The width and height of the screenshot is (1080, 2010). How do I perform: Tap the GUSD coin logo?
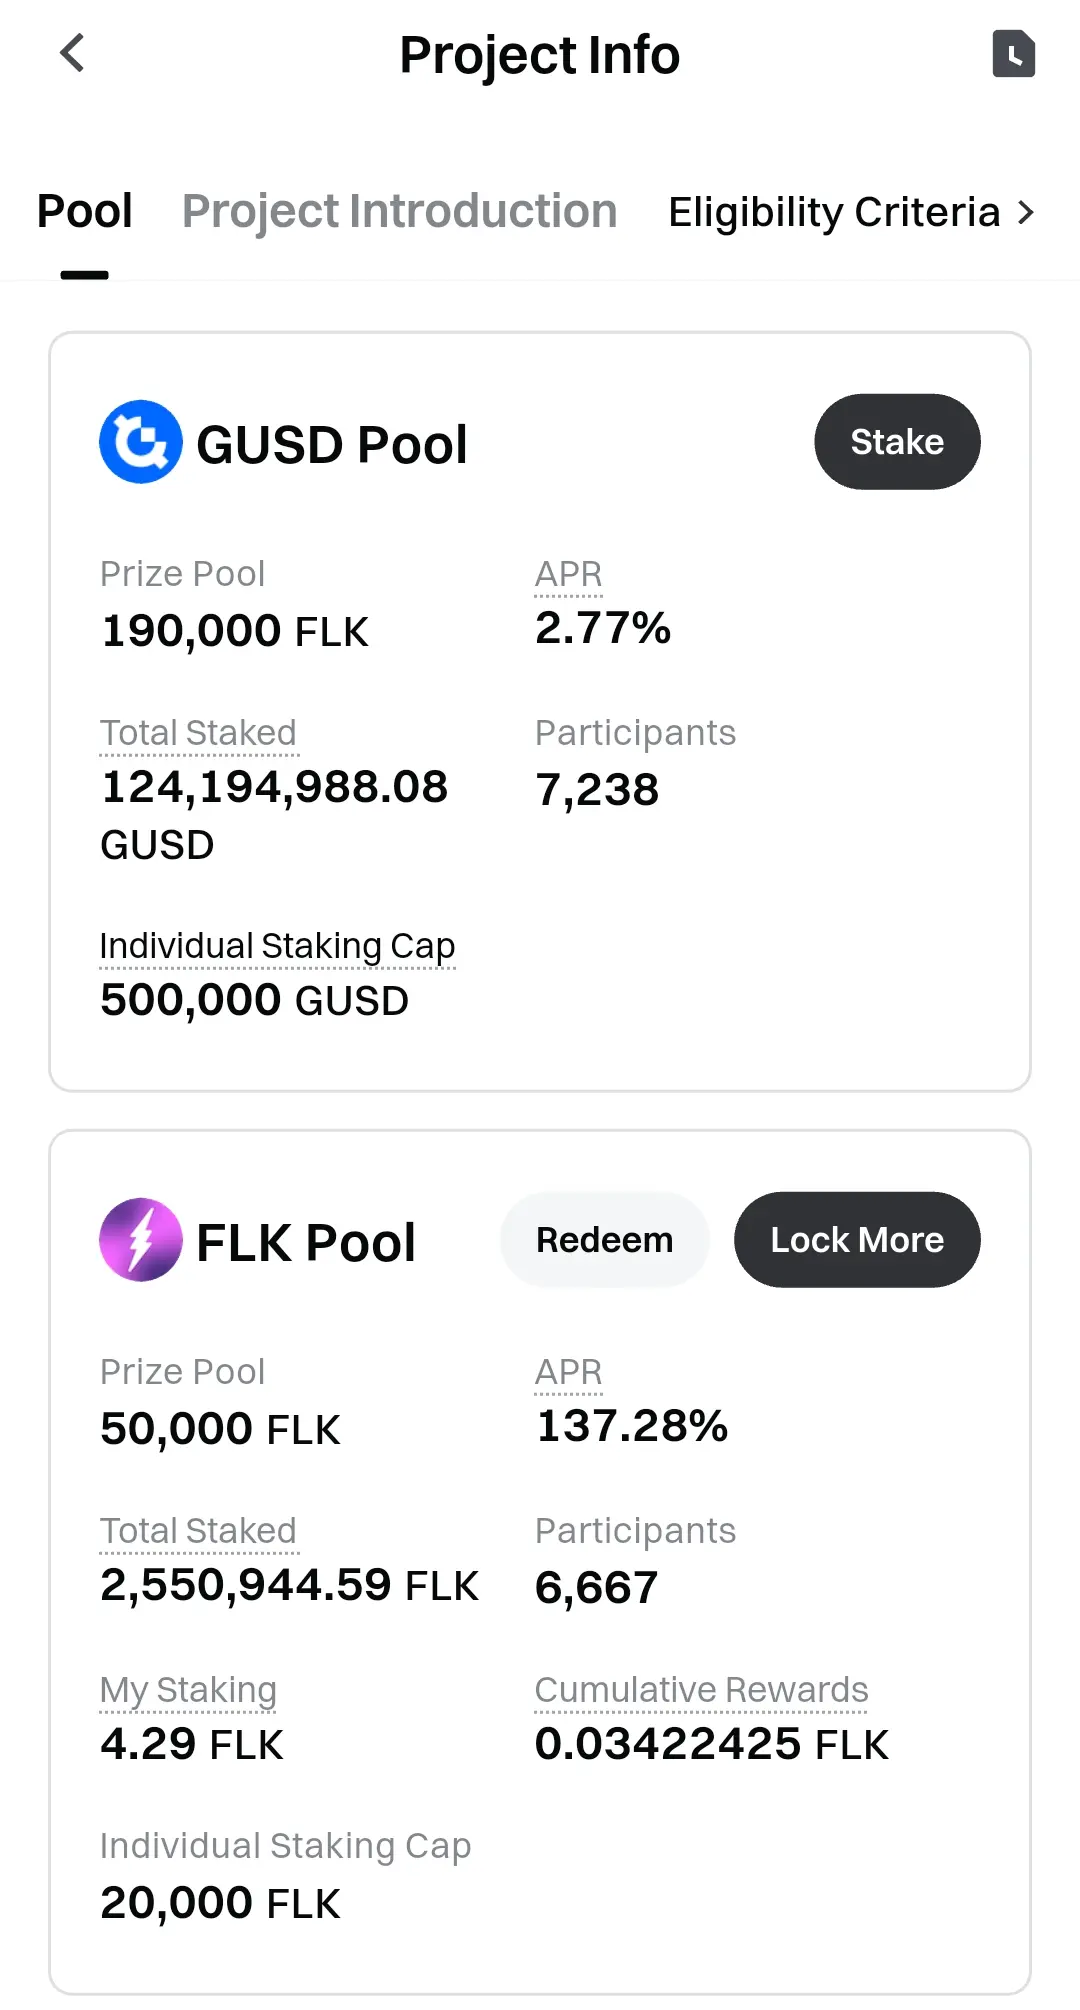(x=141, y=442)
